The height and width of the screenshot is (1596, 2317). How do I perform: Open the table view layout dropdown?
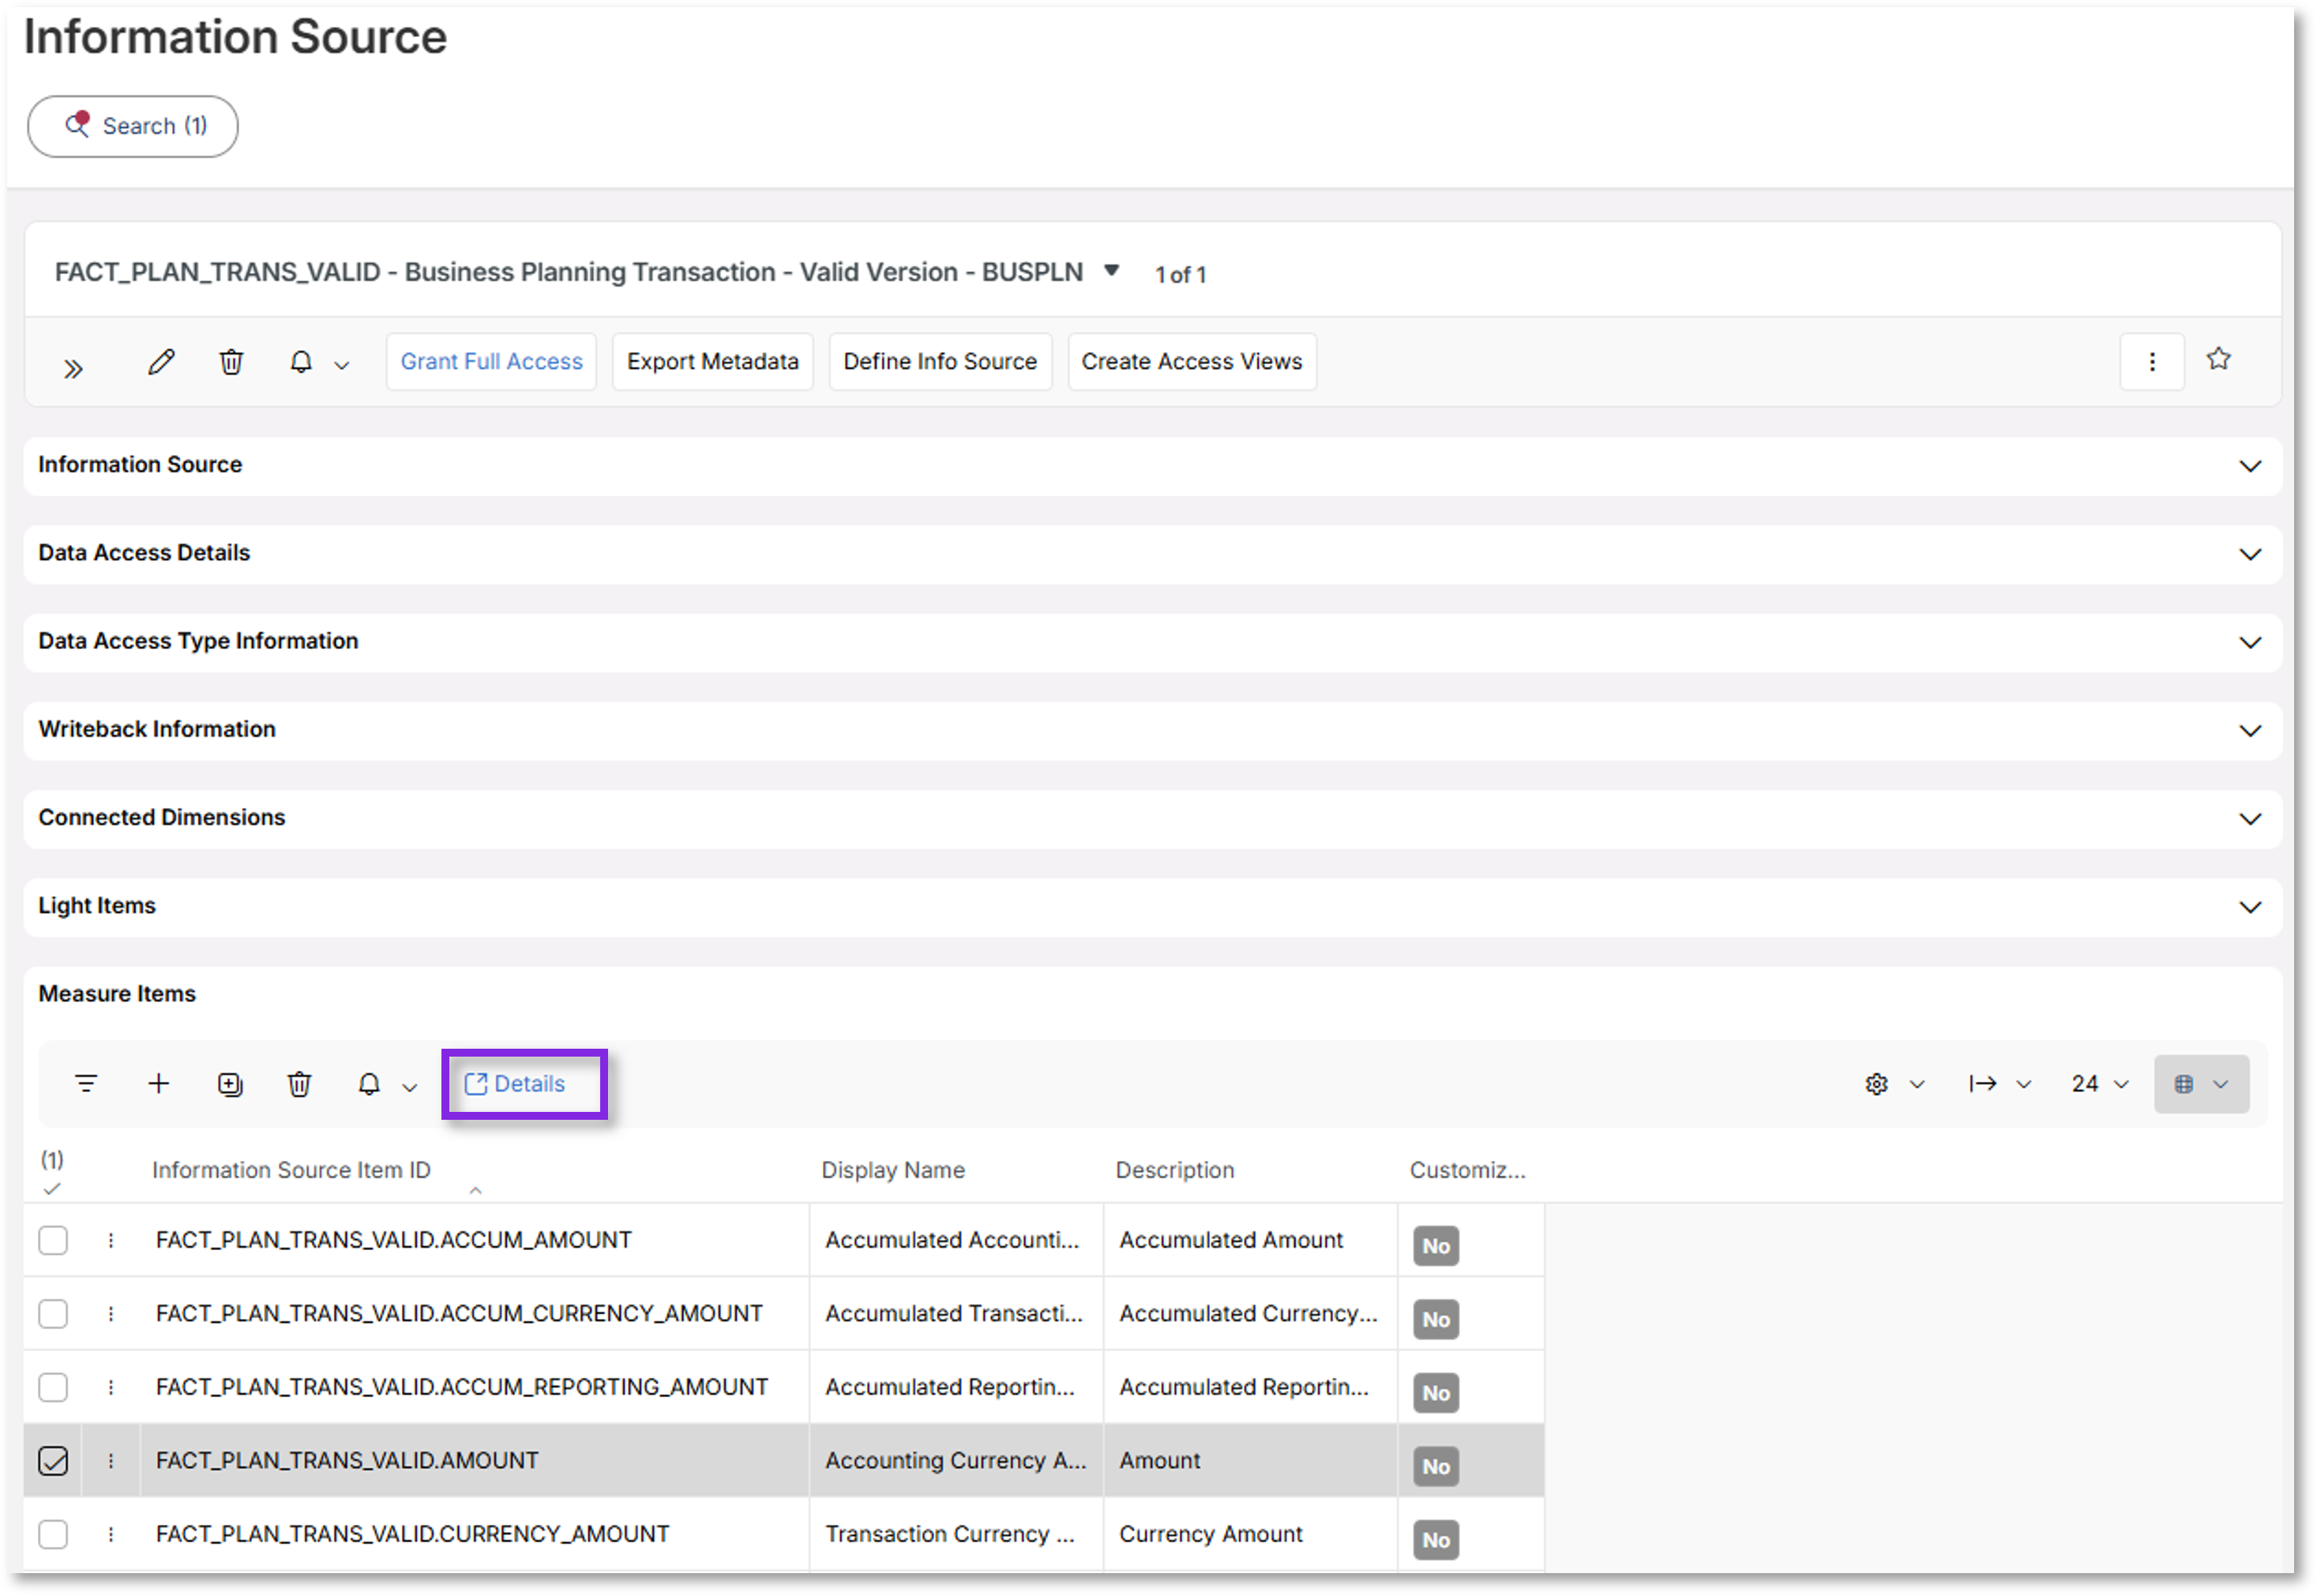(2200, 1083)
